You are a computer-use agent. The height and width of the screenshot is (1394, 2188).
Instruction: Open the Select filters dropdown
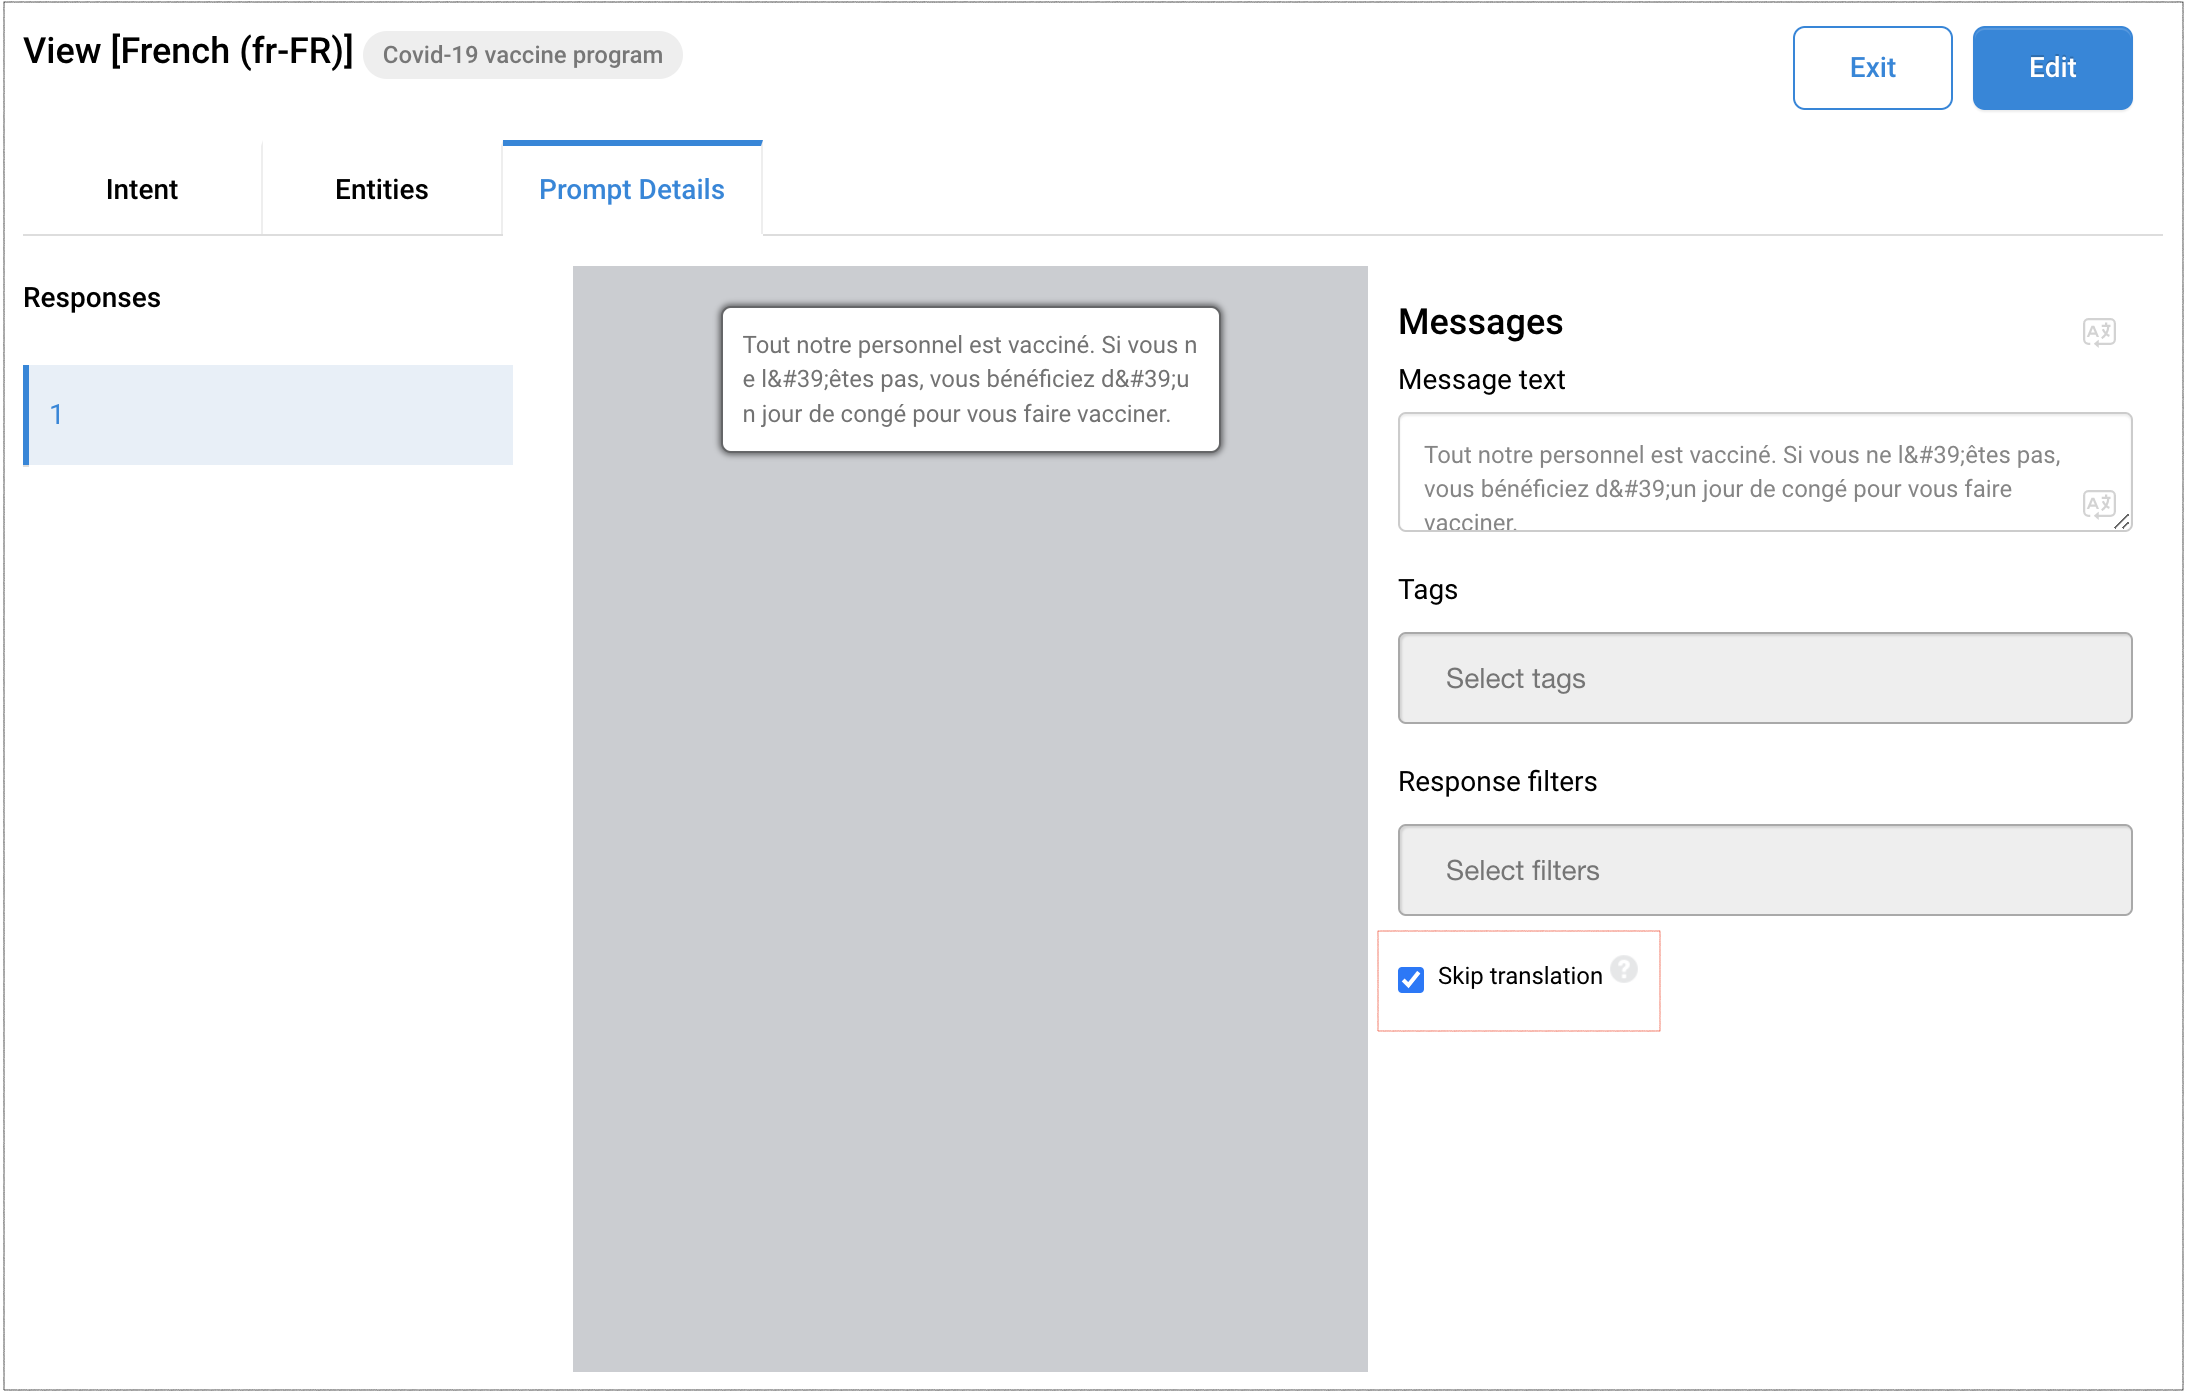click(x=1764, y=870)
